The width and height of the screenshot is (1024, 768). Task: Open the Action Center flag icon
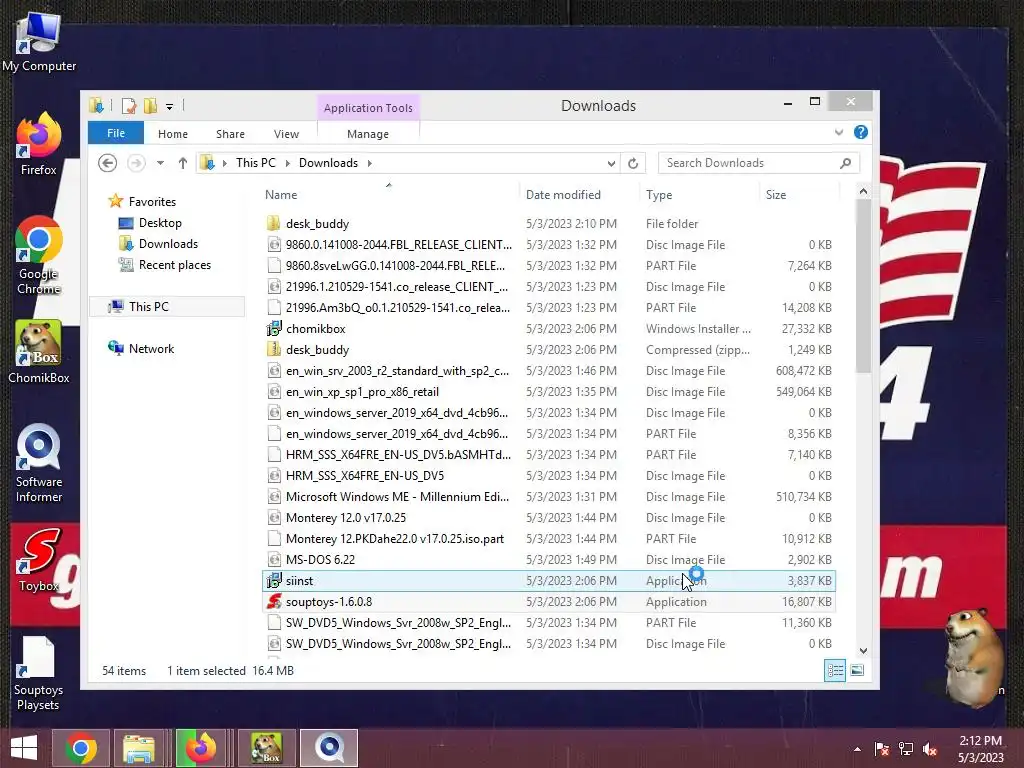[882, 749]
